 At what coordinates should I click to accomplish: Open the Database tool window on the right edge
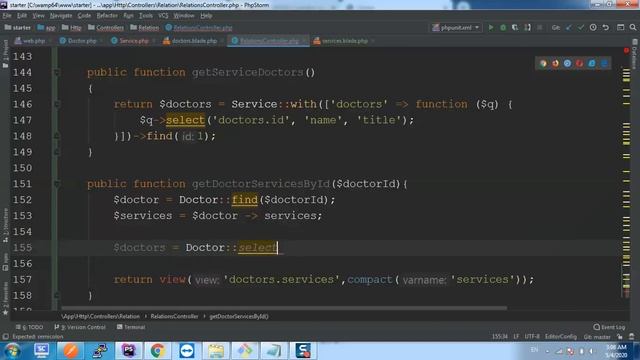click(x=634, y=54)
